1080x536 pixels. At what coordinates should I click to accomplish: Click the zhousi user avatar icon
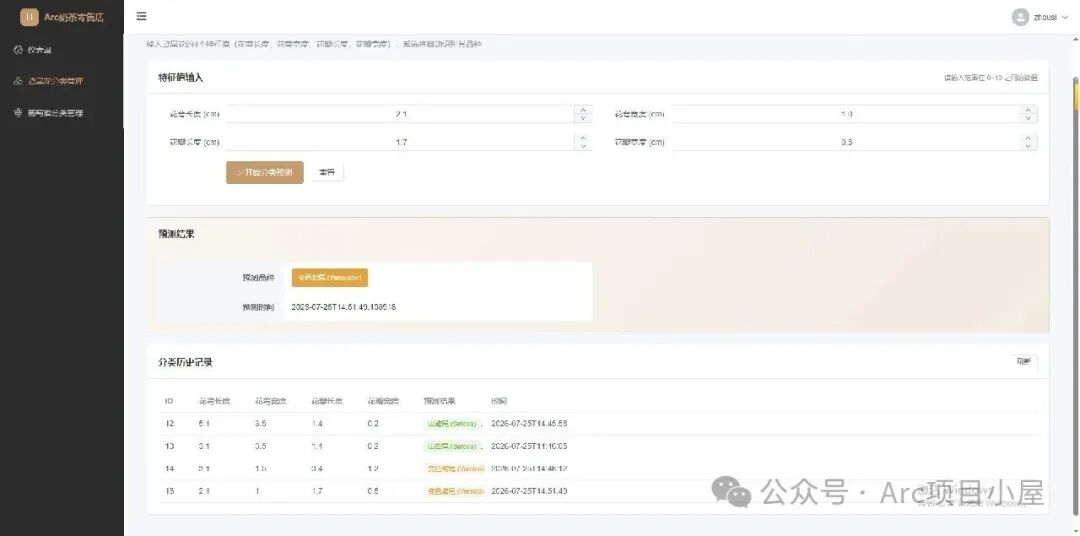[1020, 17]
